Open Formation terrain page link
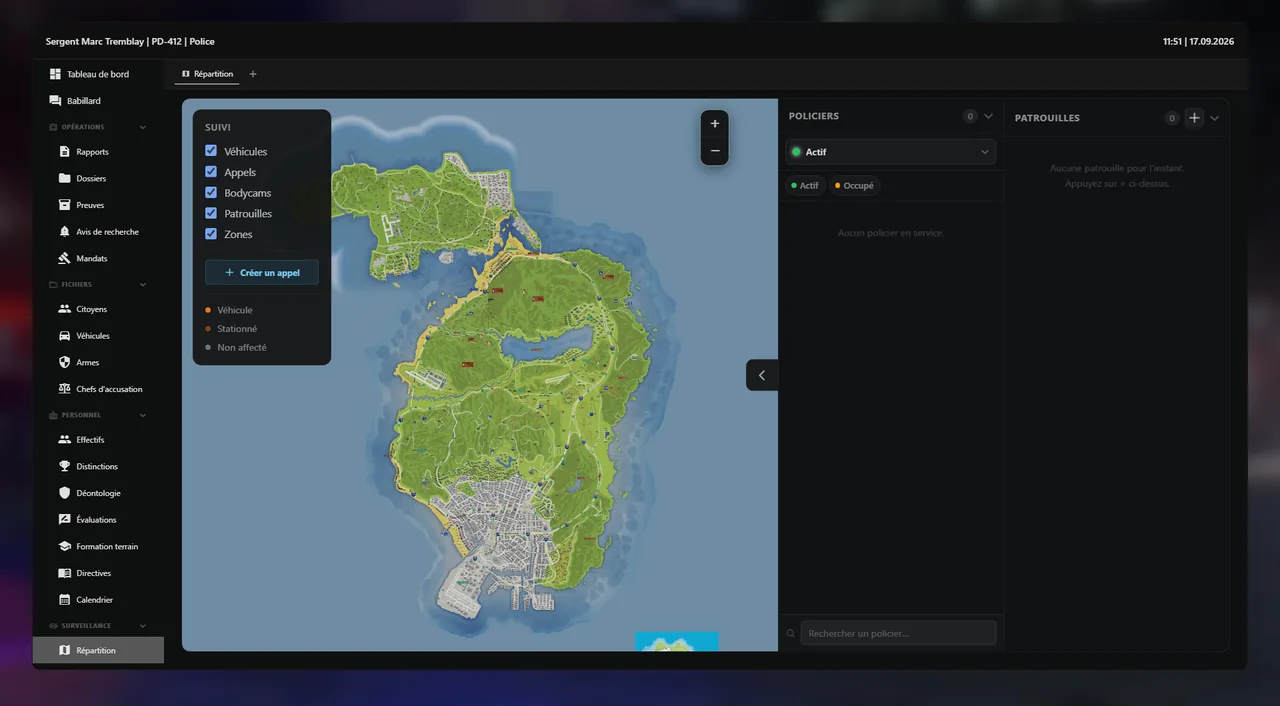This screenshot has width=1280, height=706. pos(107,546)
